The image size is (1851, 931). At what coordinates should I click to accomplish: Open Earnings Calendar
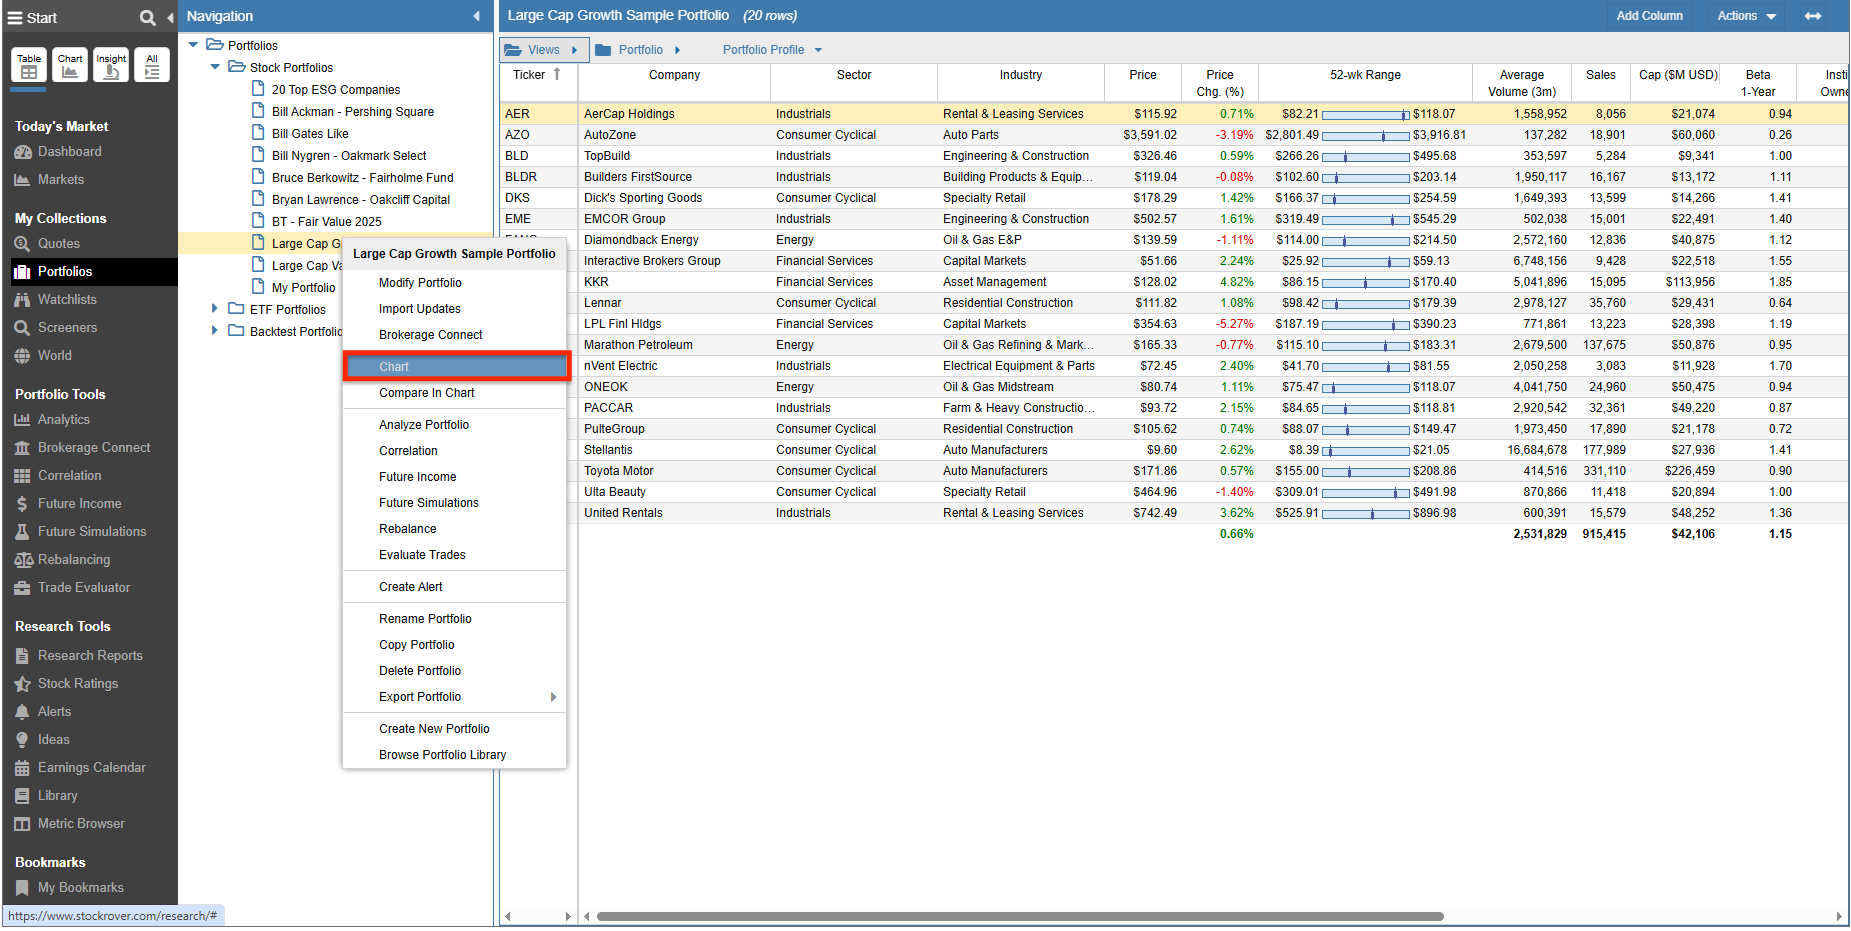[x=91, y=768]
